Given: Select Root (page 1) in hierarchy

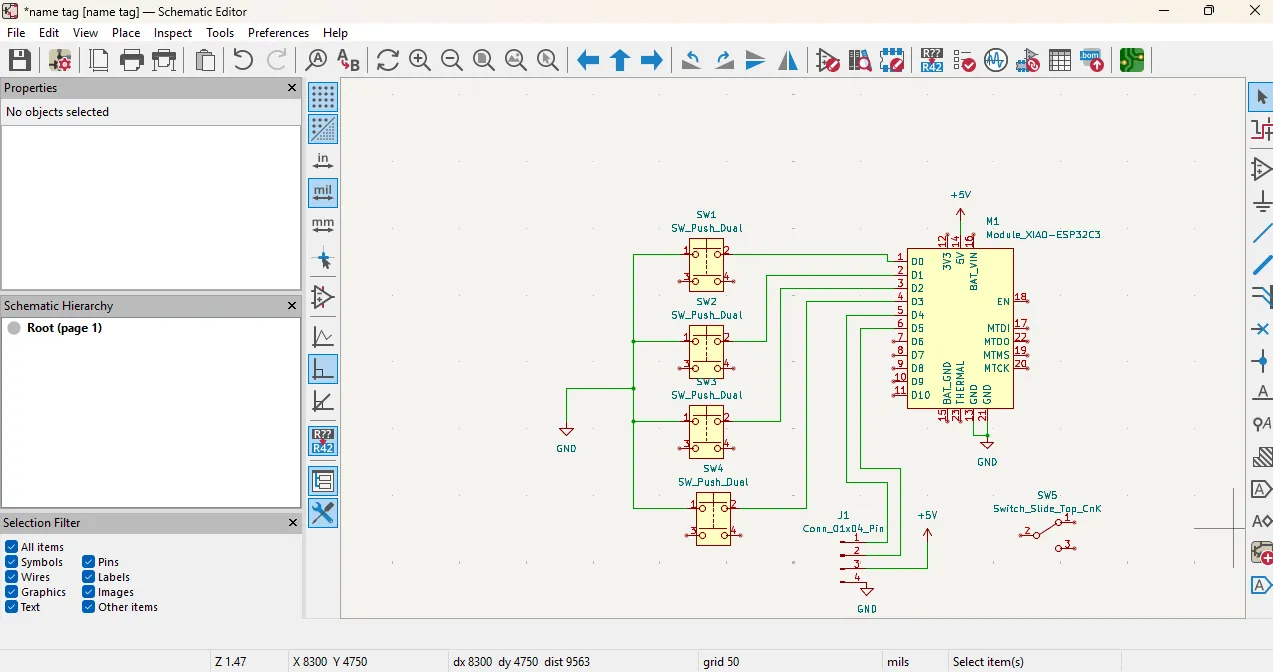Looking at the screenshot, I should click(x=64, y=328).
